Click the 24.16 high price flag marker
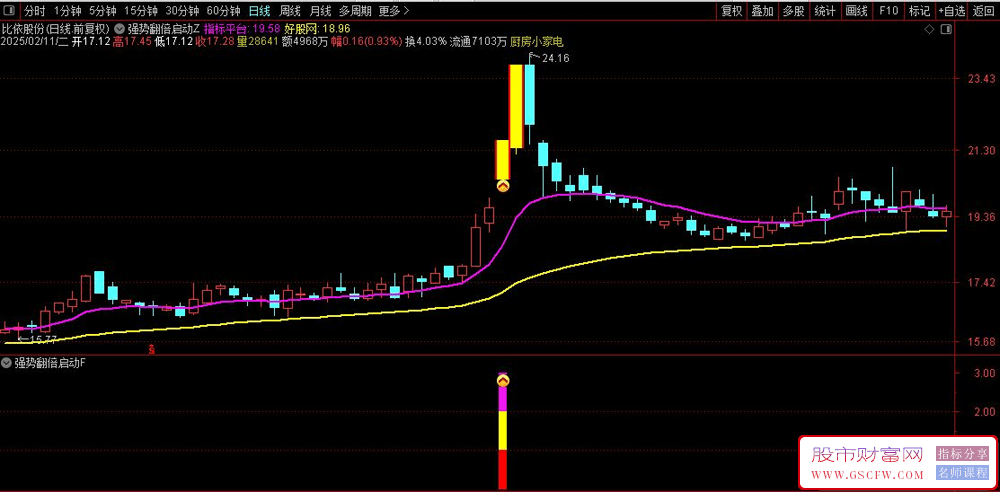 click(548, 59)
